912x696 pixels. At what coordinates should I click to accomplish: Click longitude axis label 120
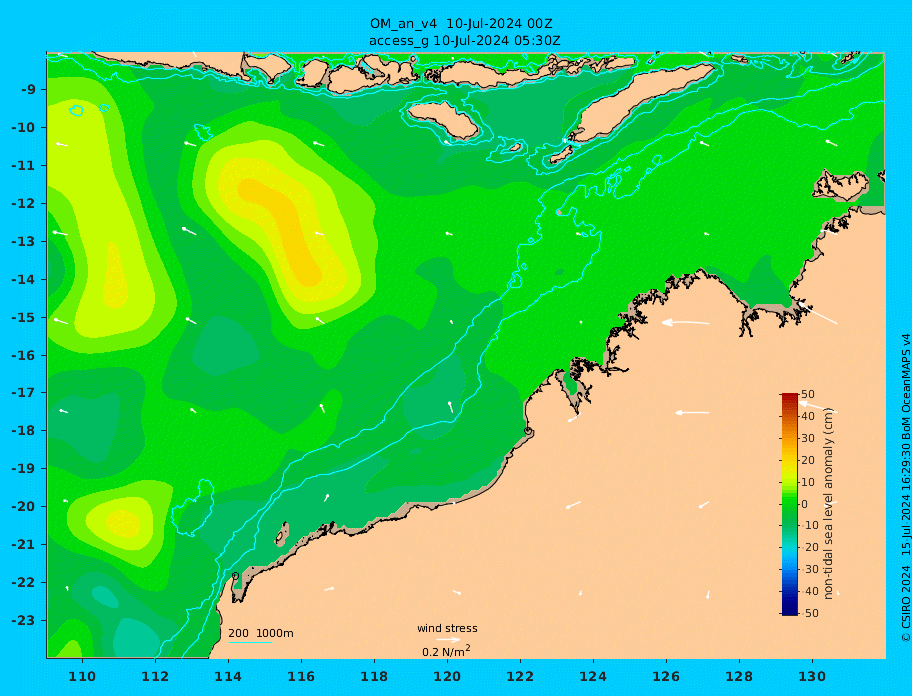click(447, 676)
